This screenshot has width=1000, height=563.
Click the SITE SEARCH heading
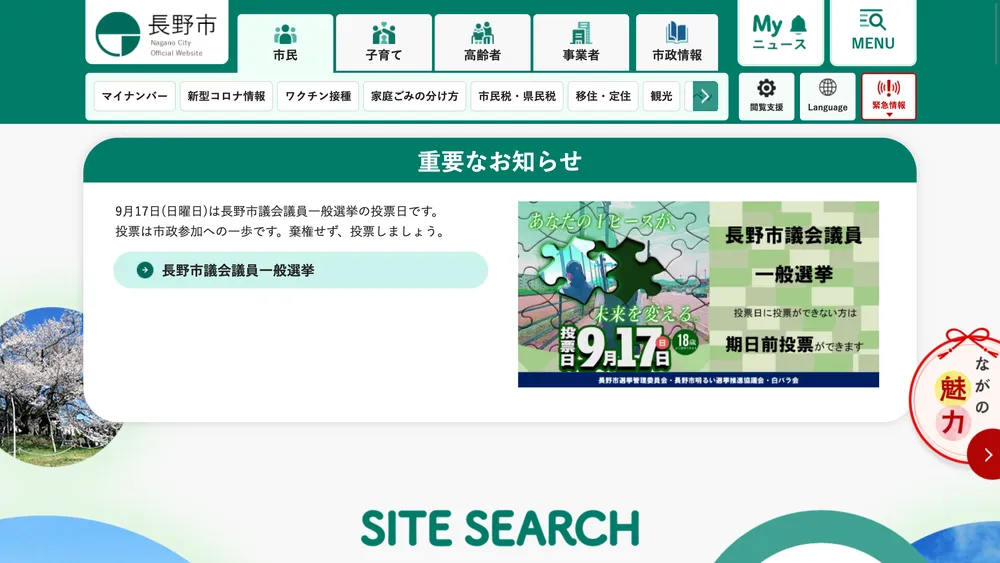tap(500, 528)
